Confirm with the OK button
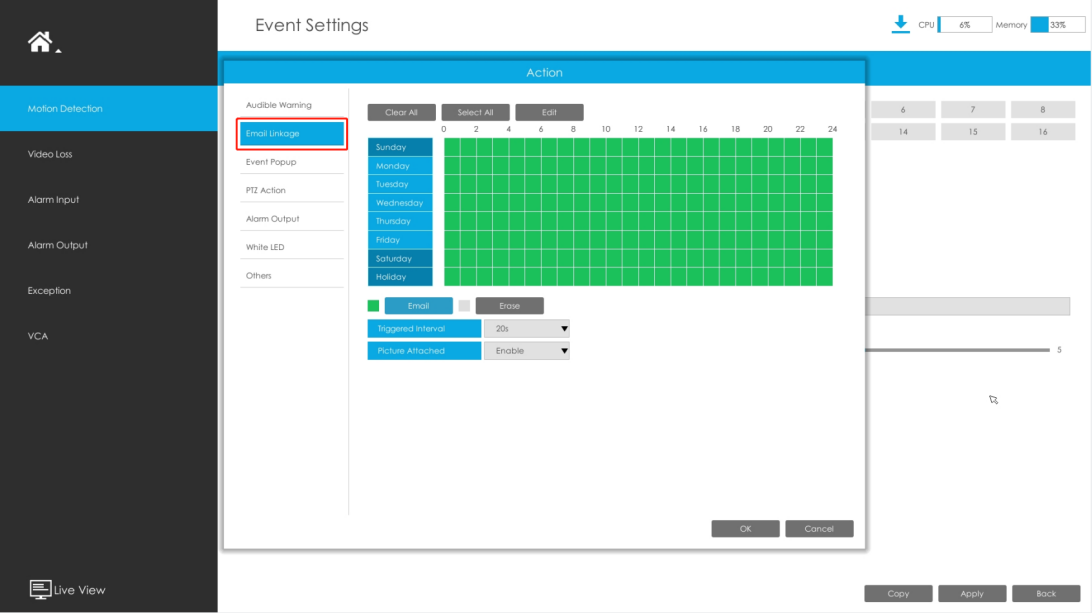The height and width of the screenshot is (613, 1092). (x=745, y=529)
